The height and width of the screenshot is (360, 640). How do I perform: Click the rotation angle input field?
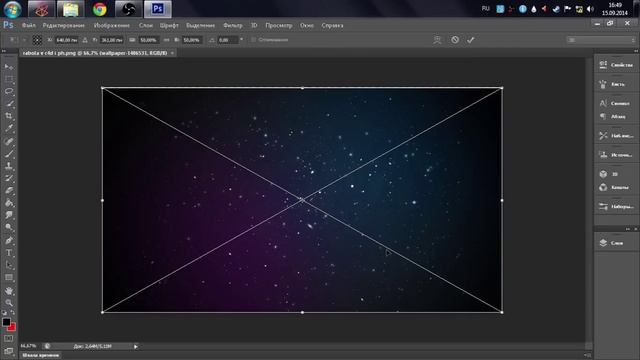click(227, 40)
